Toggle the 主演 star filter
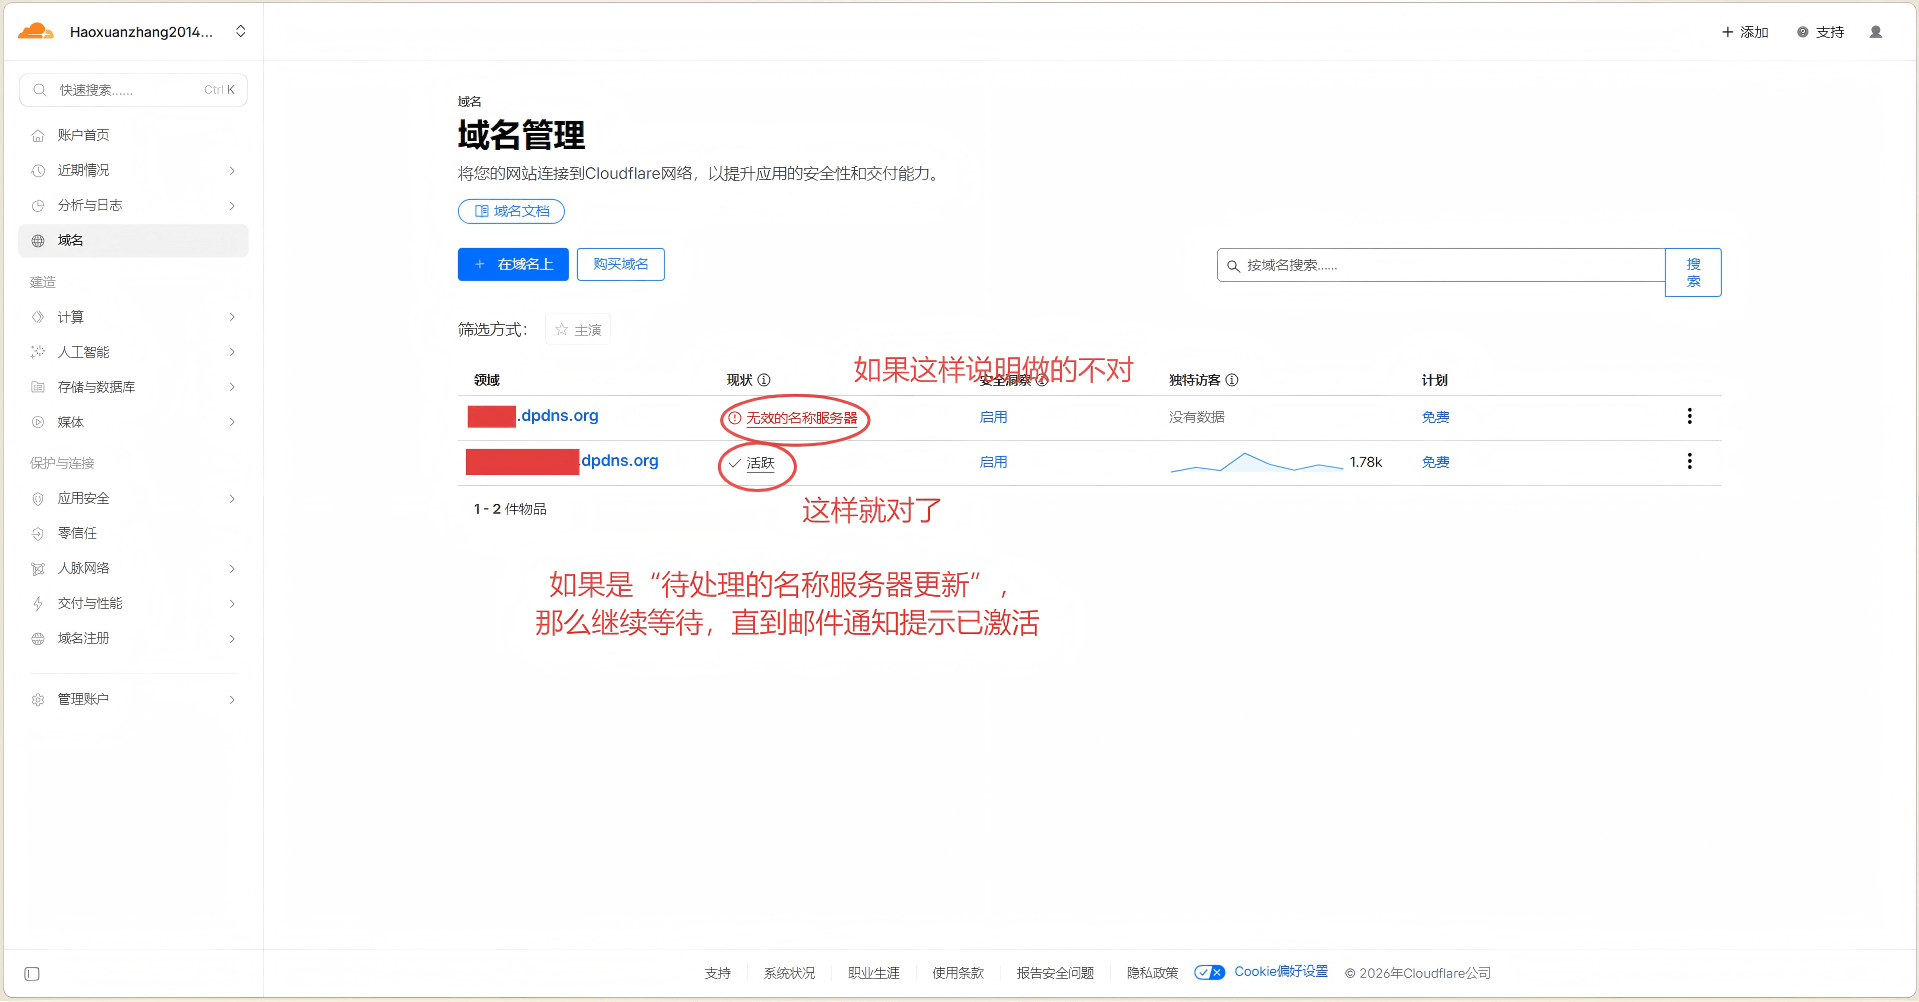Viewport: 1919px width, 1002px height. (x=577, y=329)
